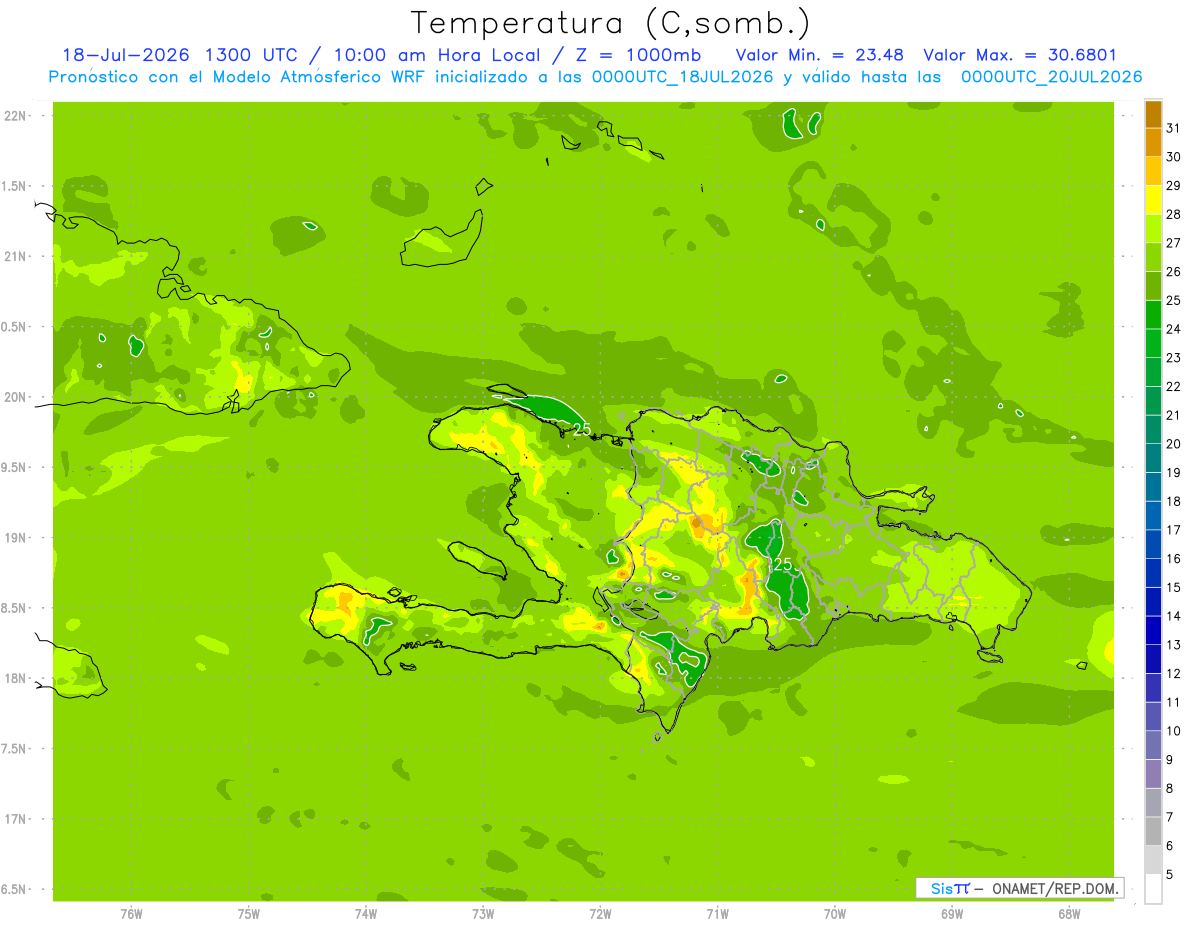The height and width of the screenshot is (927, 1200).
Task: Pick the green legend swatch between 24 and 25
Action: (1153, 315)
